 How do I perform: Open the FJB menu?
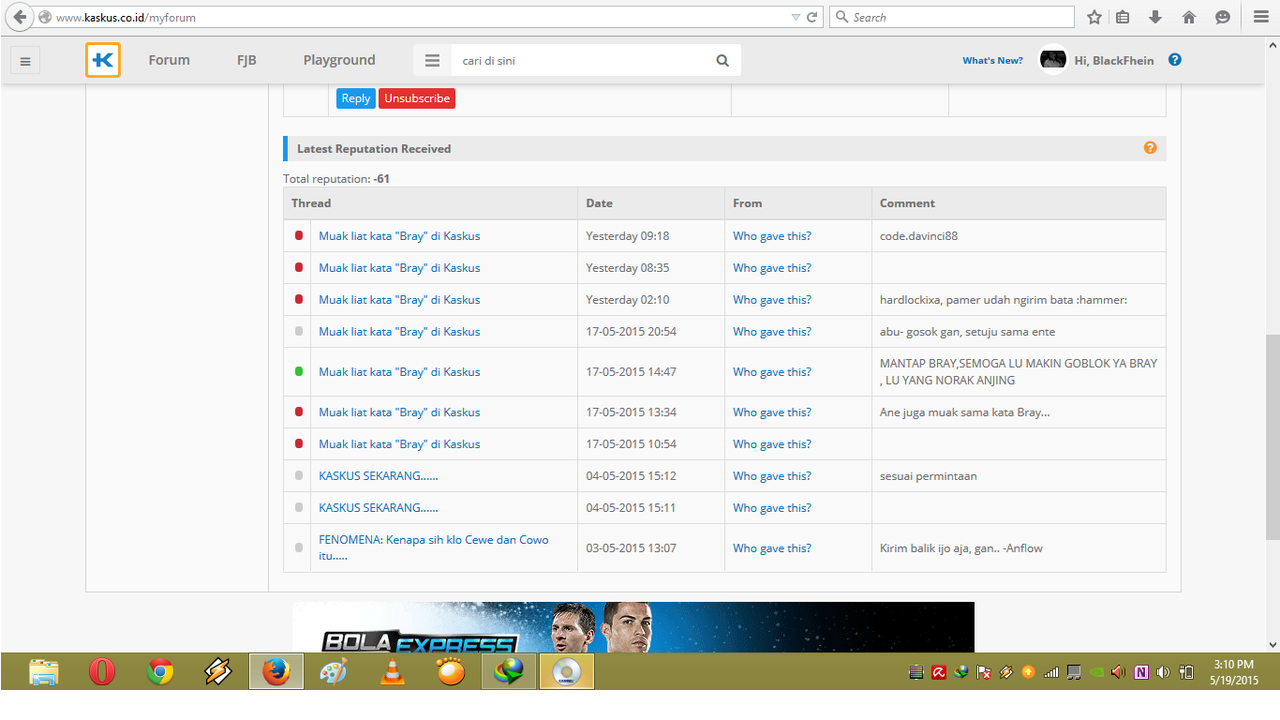coord(247,60)
